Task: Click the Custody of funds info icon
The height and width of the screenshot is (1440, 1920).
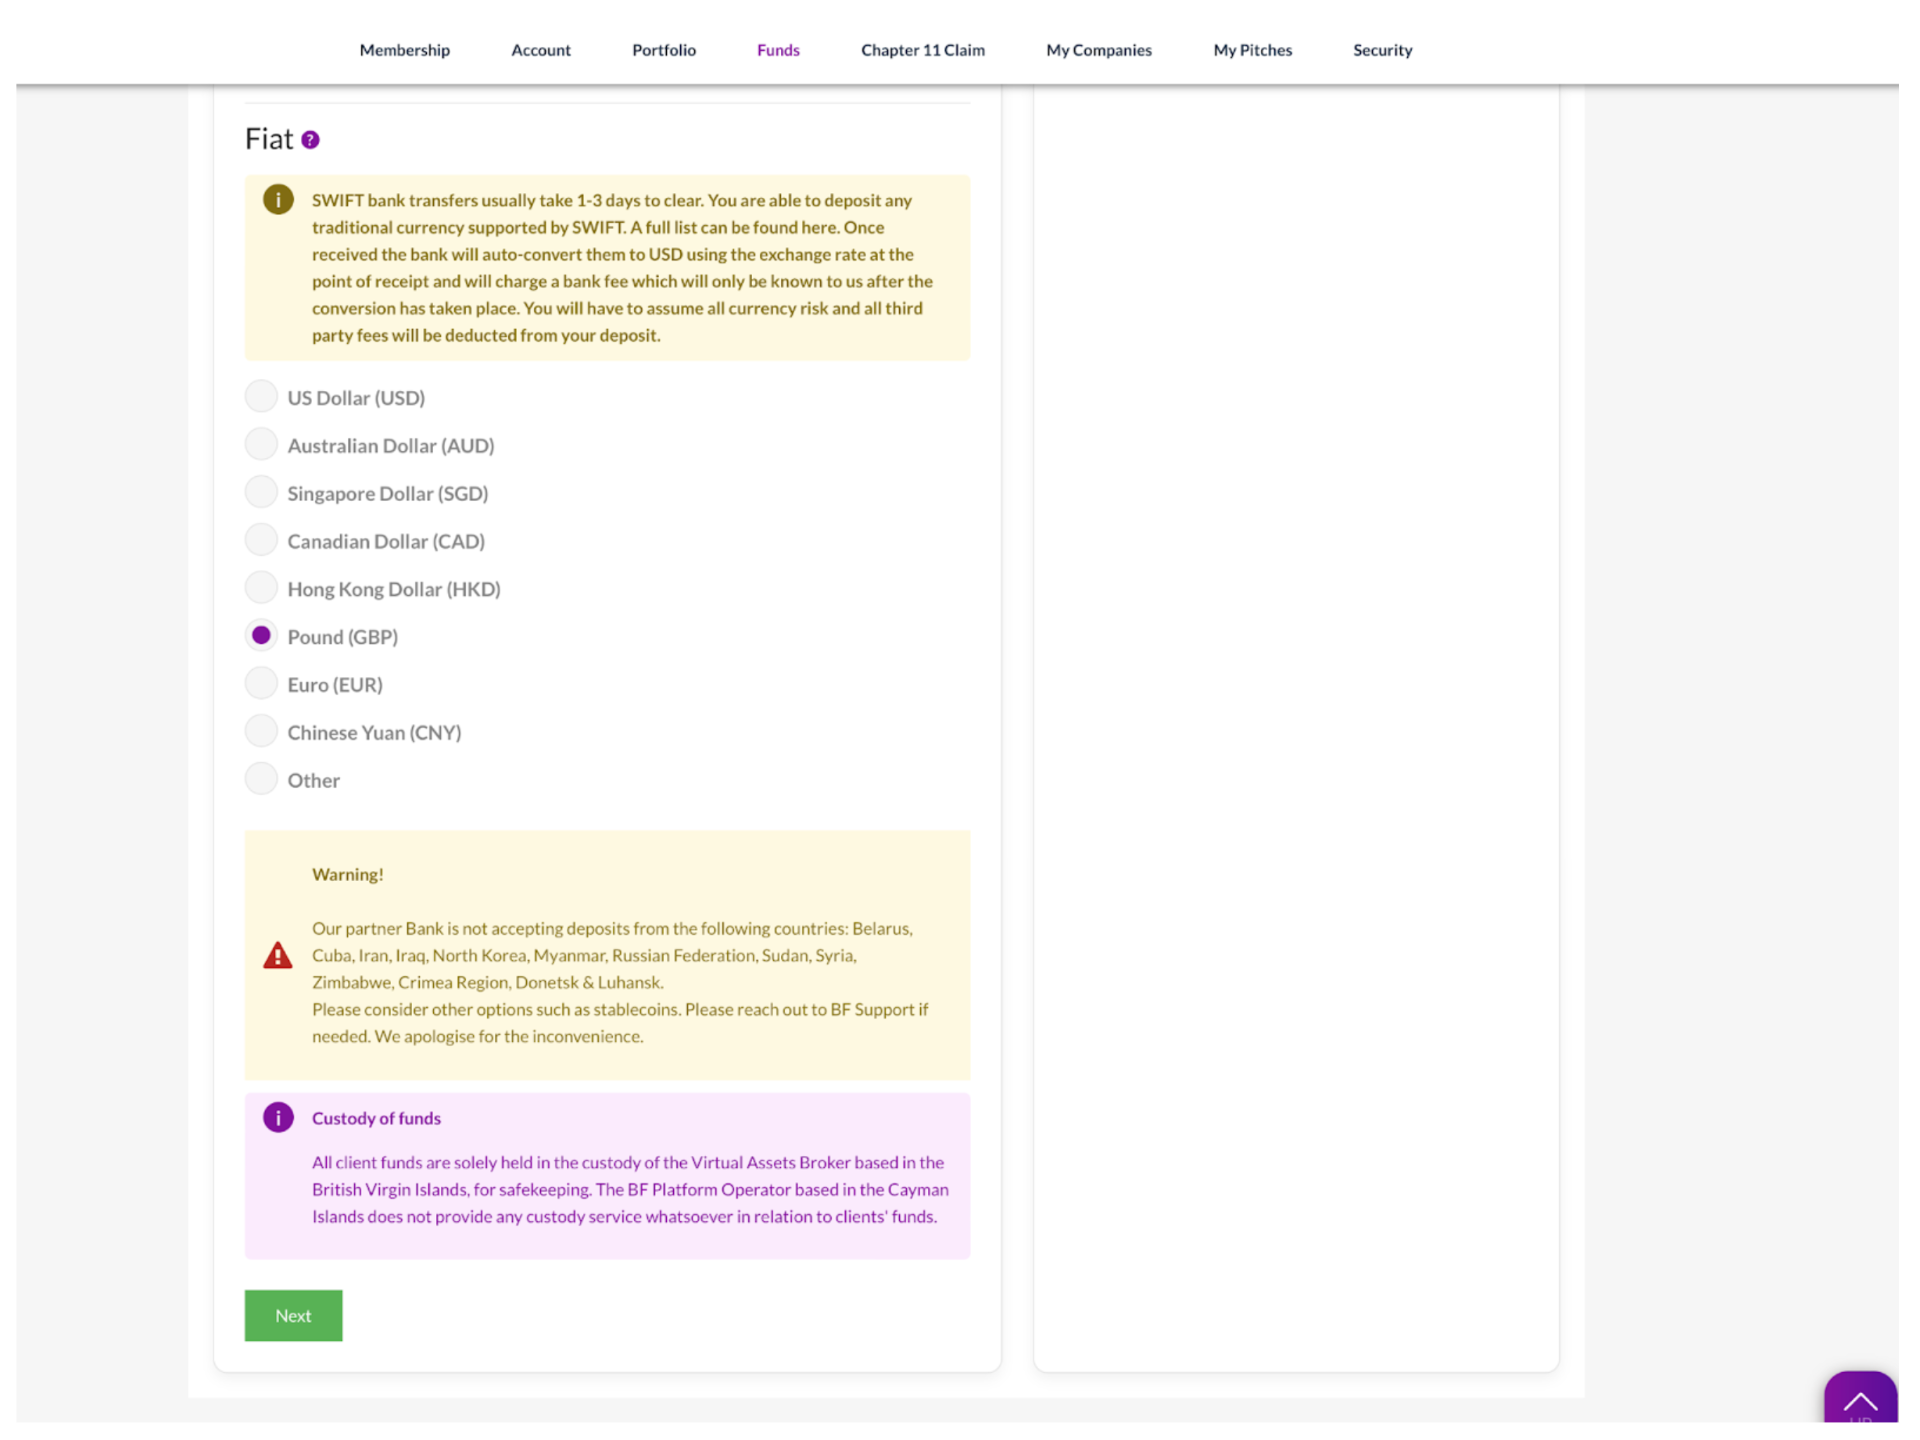Action: [278, 1117]
